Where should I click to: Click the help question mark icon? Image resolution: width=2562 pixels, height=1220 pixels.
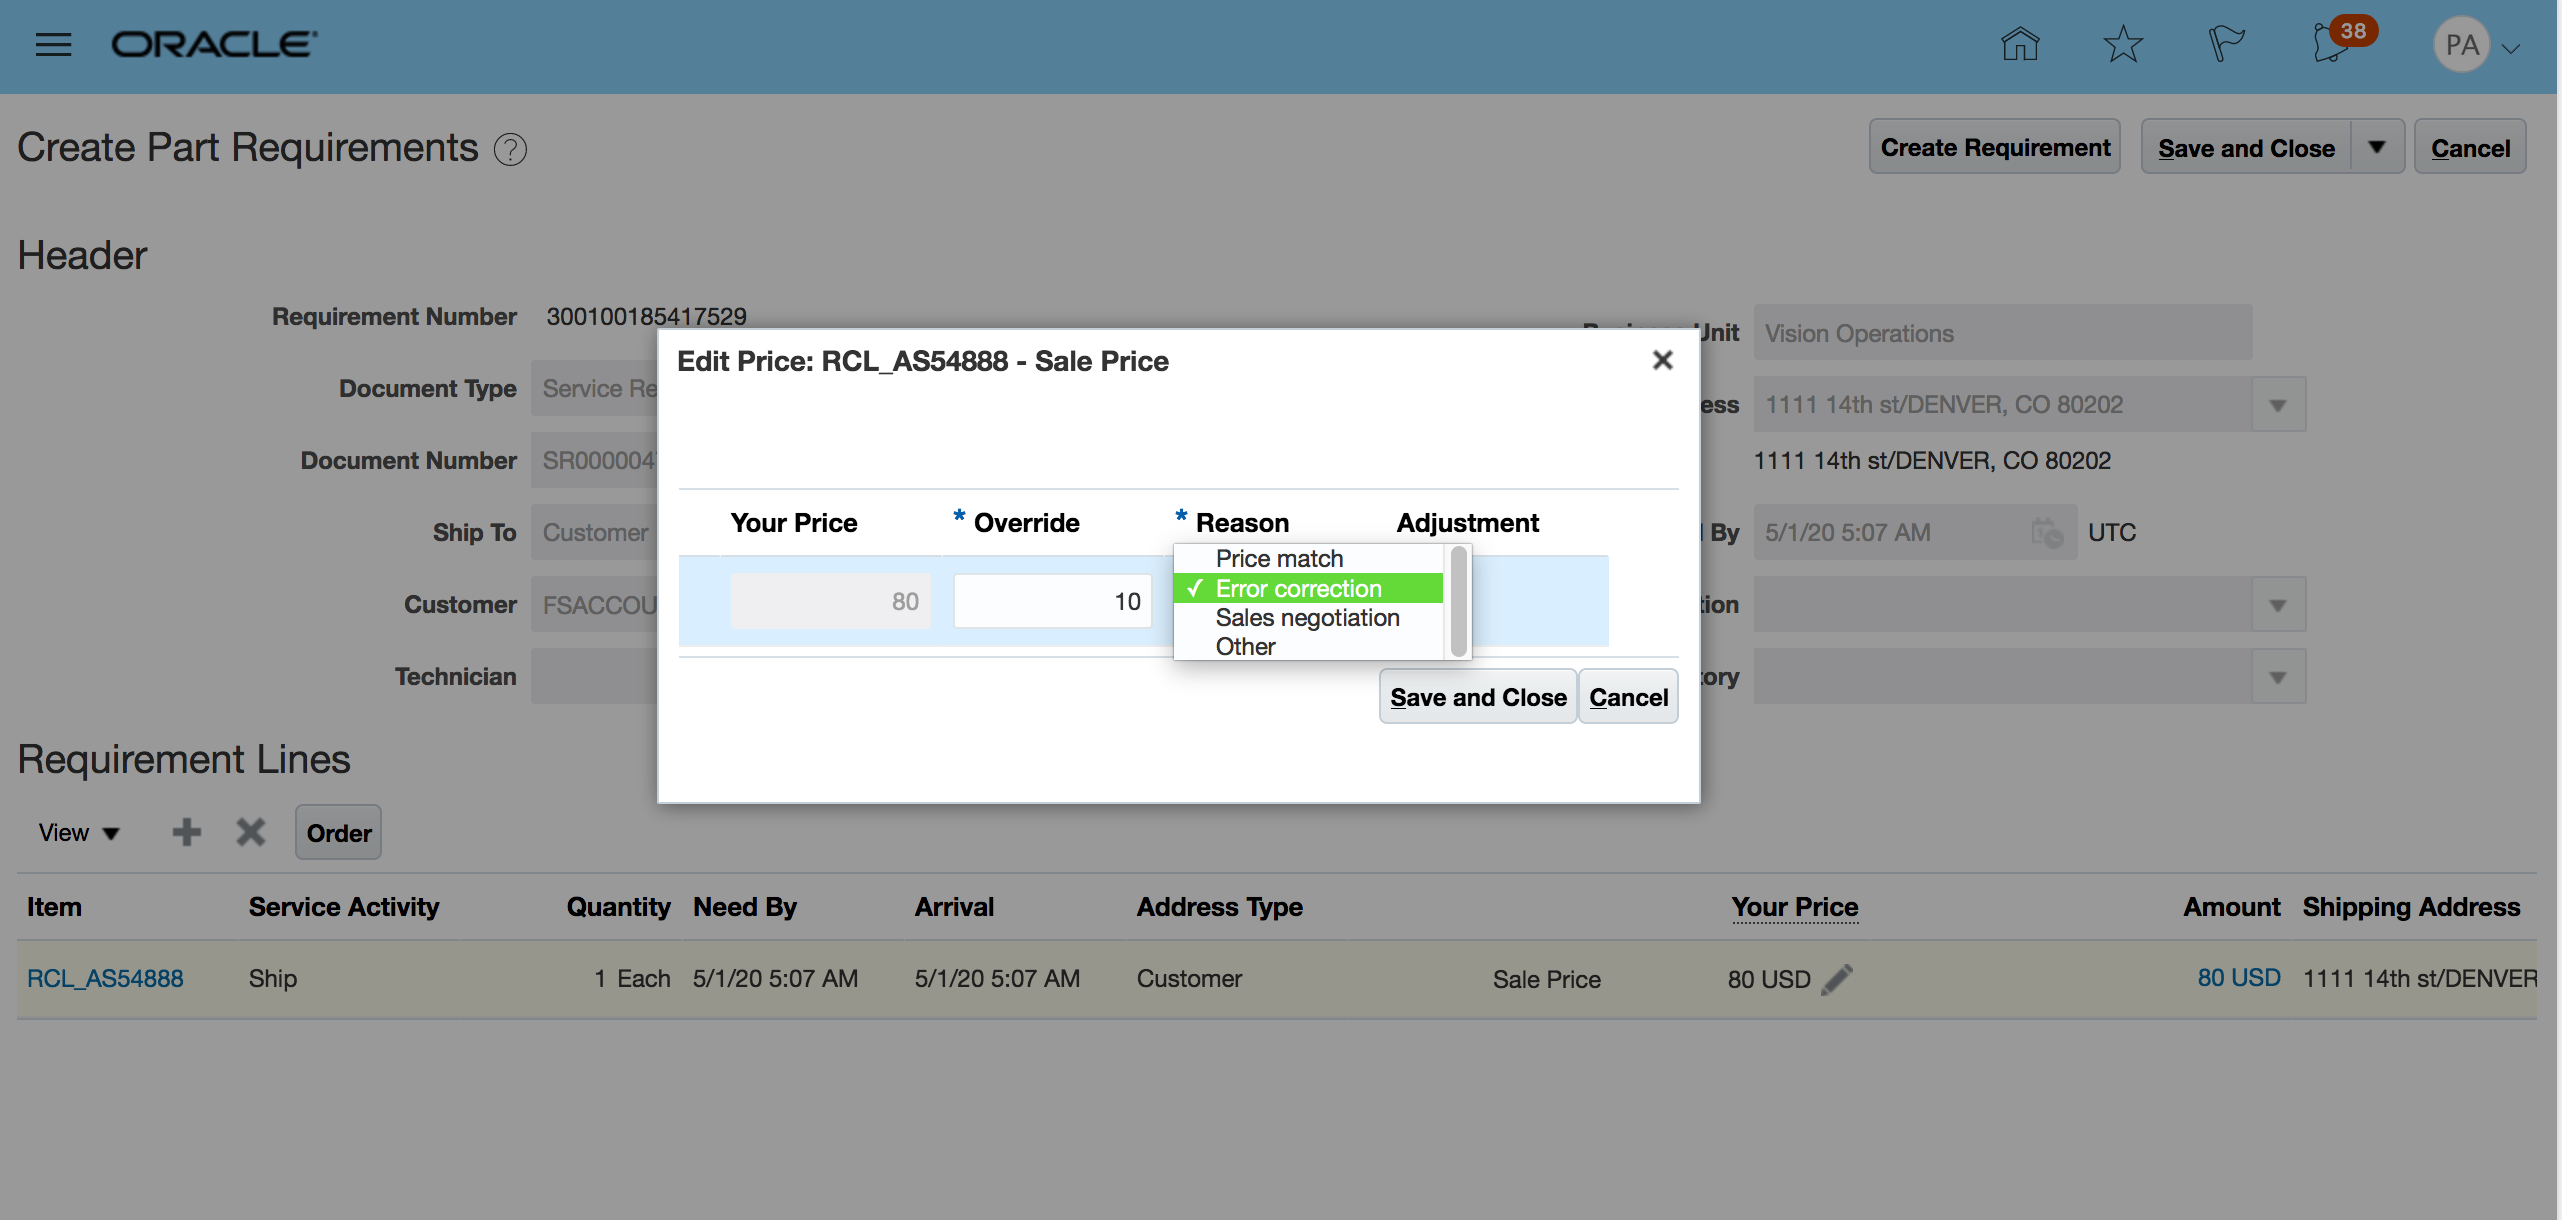click(x=510, y=150)
